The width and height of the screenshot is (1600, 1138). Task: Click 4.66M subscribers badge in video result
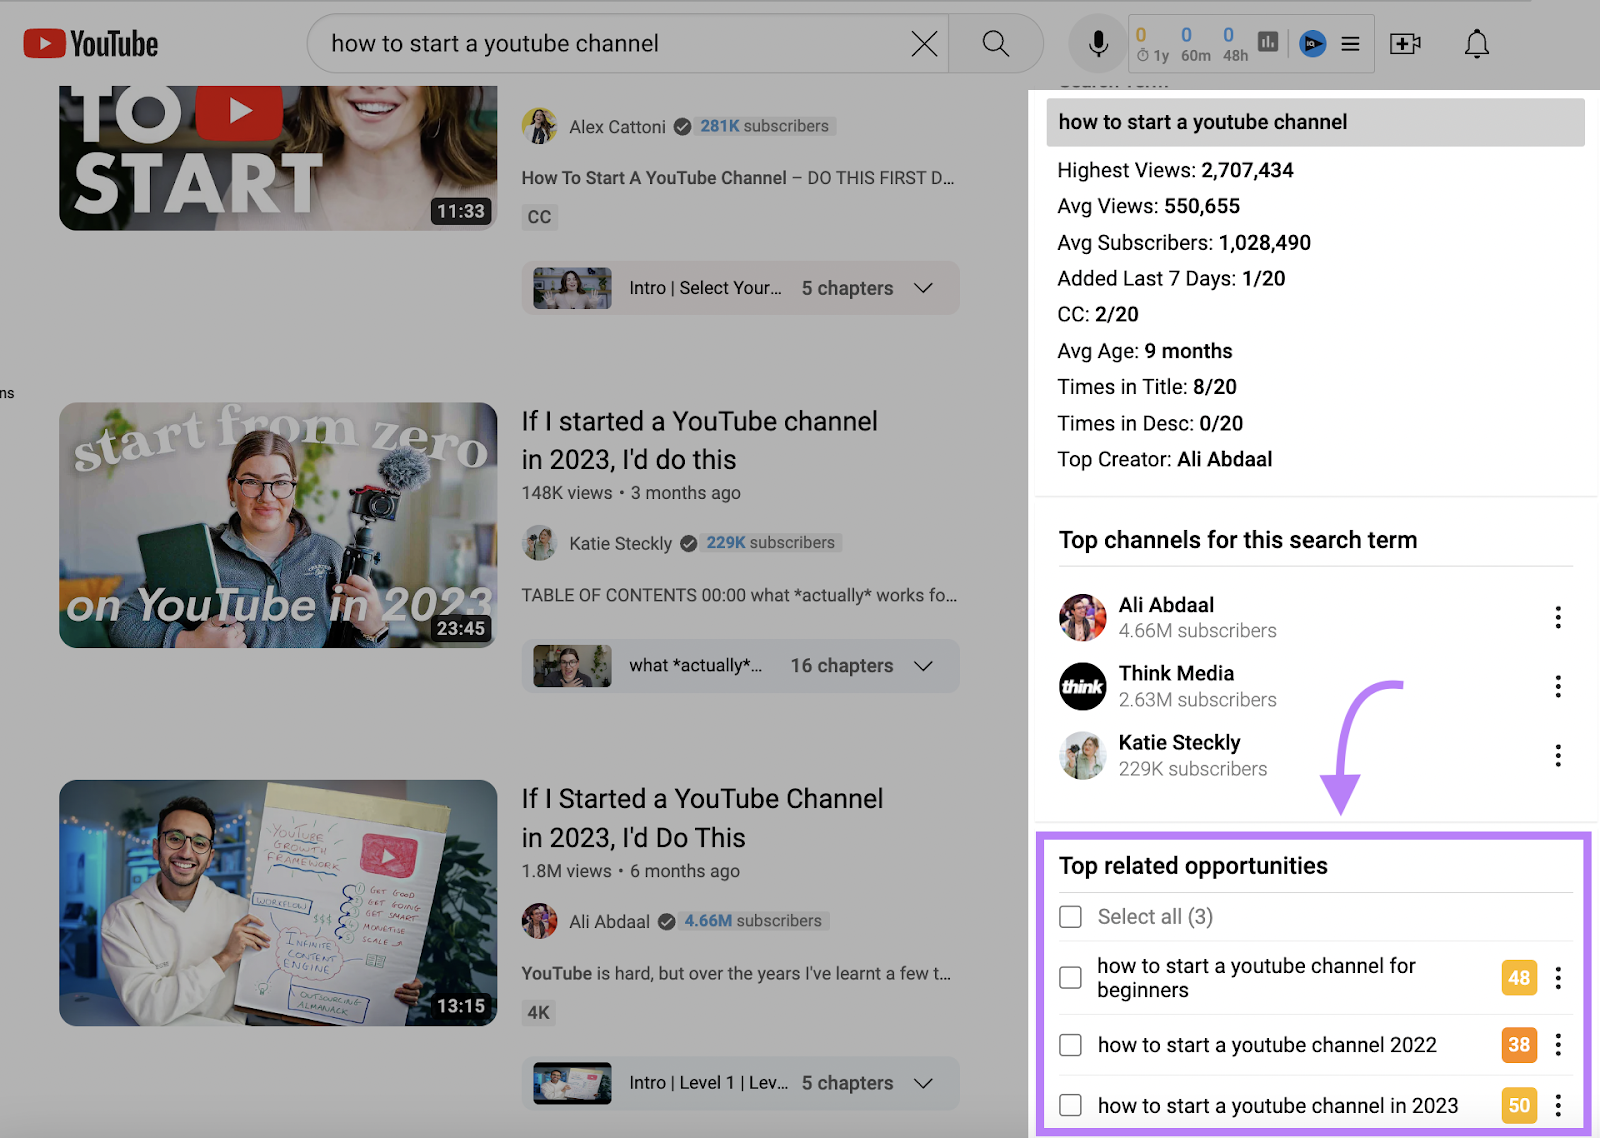coord(753,921)
